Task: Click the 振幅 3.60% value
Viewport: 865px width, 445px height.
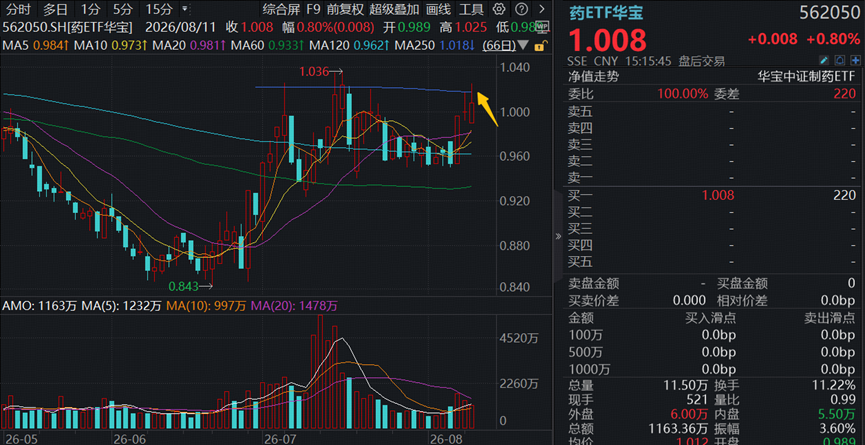Action: point(839,428)
